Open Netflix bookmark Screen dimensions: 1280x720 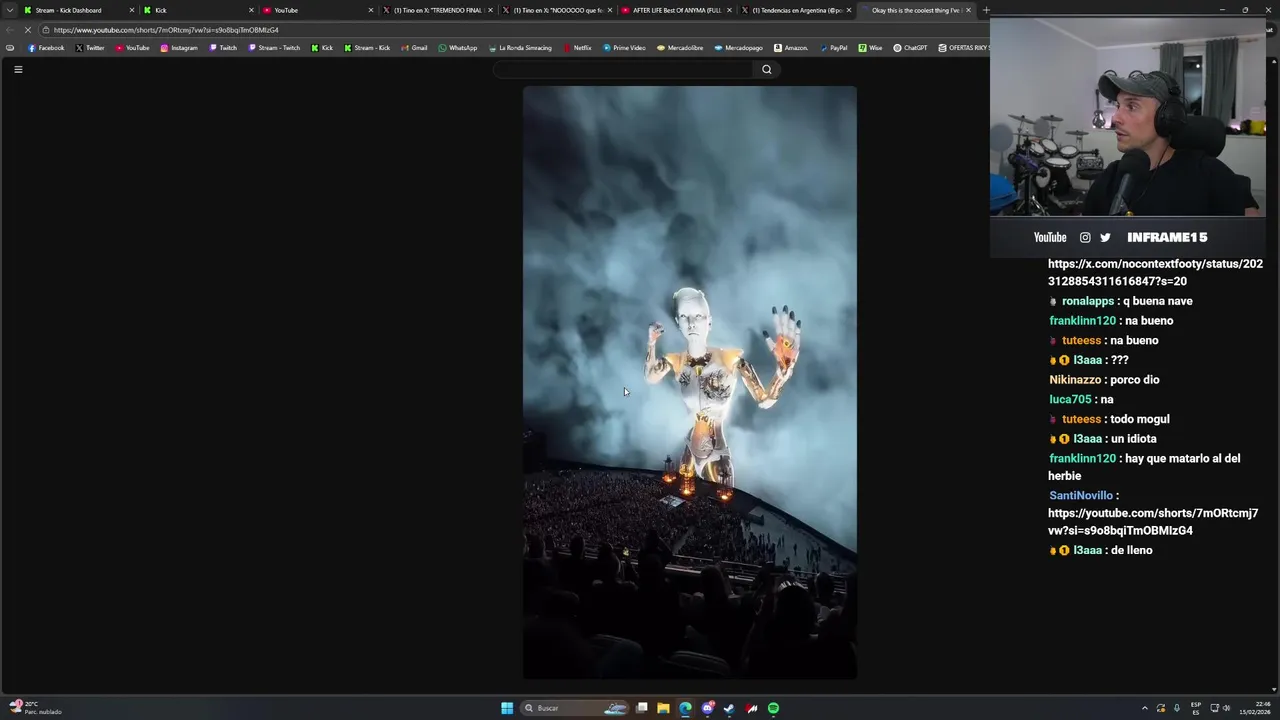pyautogui.click(x=577, y=48)
